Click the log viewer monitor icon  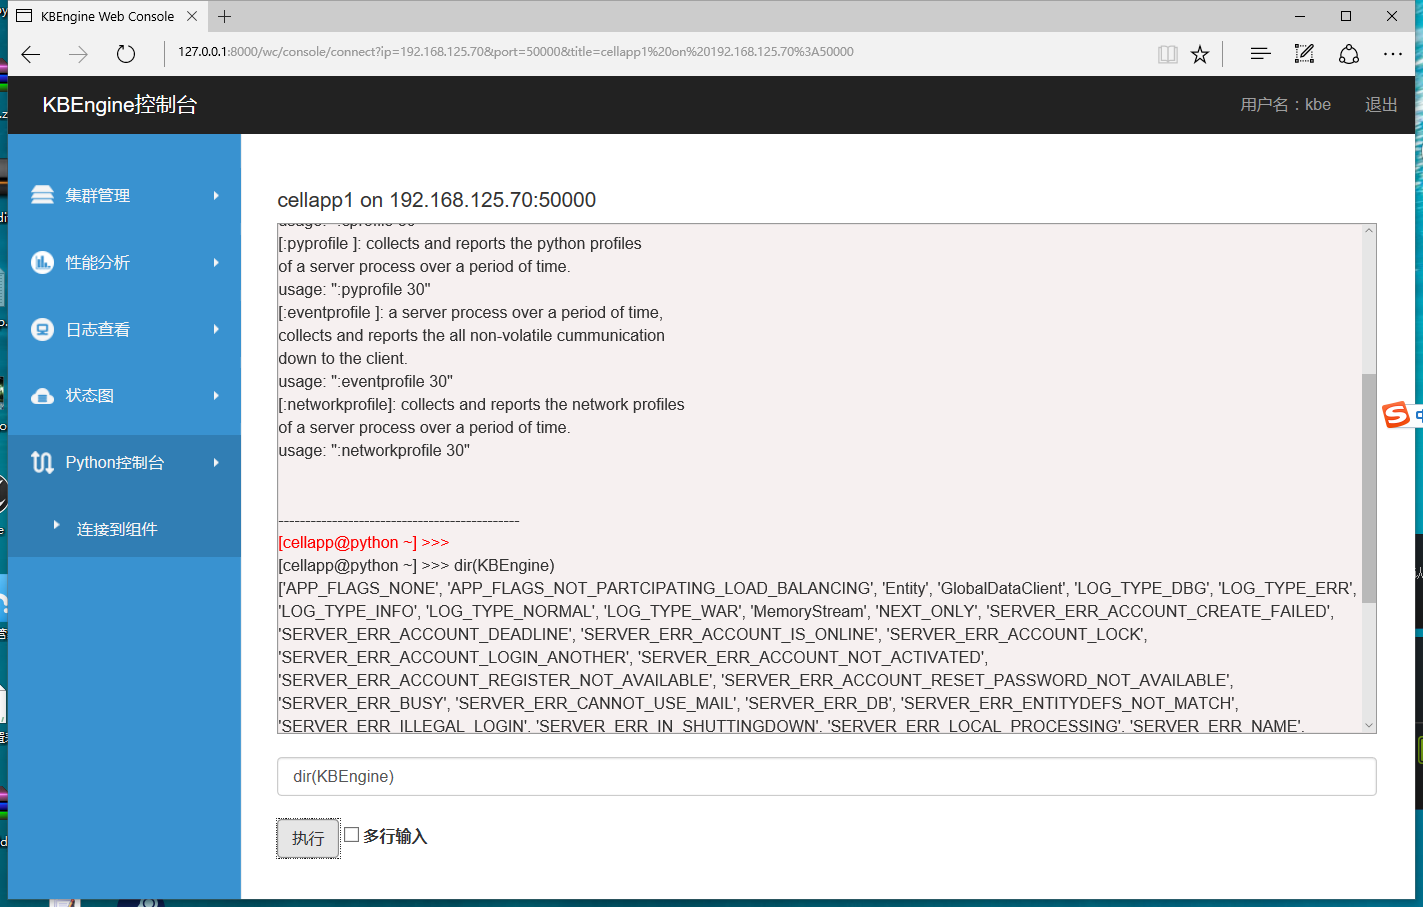point(42,329)
